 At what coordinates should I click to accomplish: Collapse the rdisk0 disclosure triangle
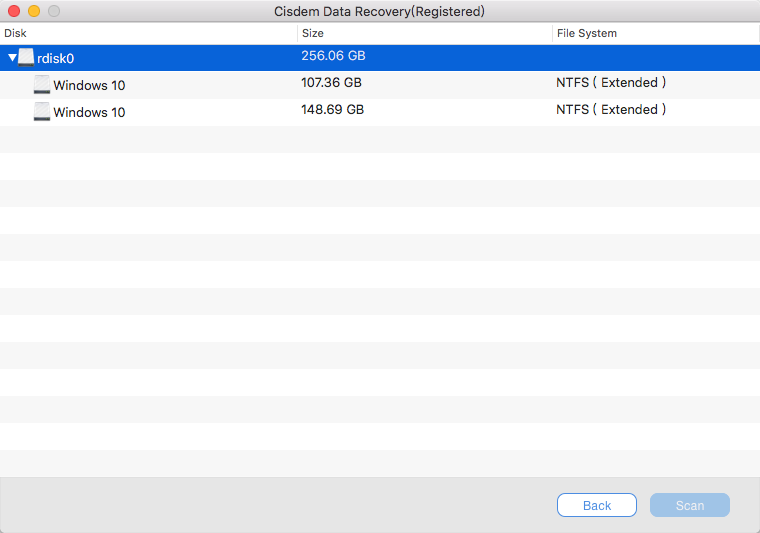coord(13,58)
